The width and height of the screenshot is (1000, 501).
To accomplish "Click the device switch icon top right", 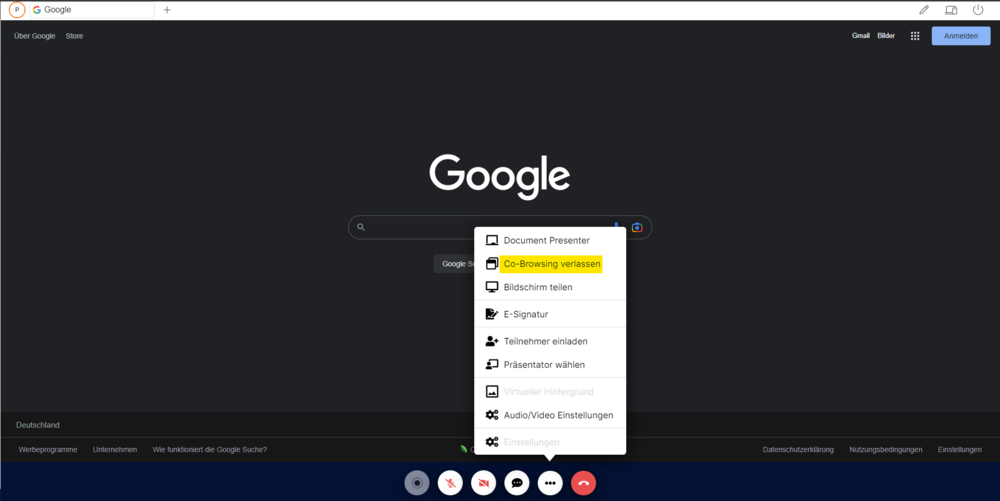I will point(951,10).
